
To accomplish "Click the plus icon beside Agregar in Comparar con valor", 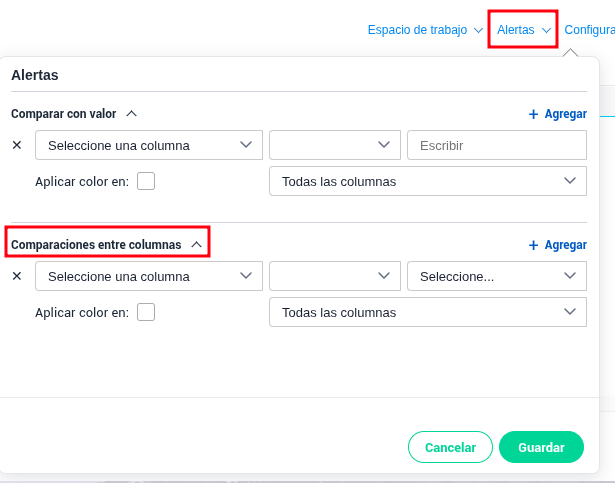I will (533, 114).
